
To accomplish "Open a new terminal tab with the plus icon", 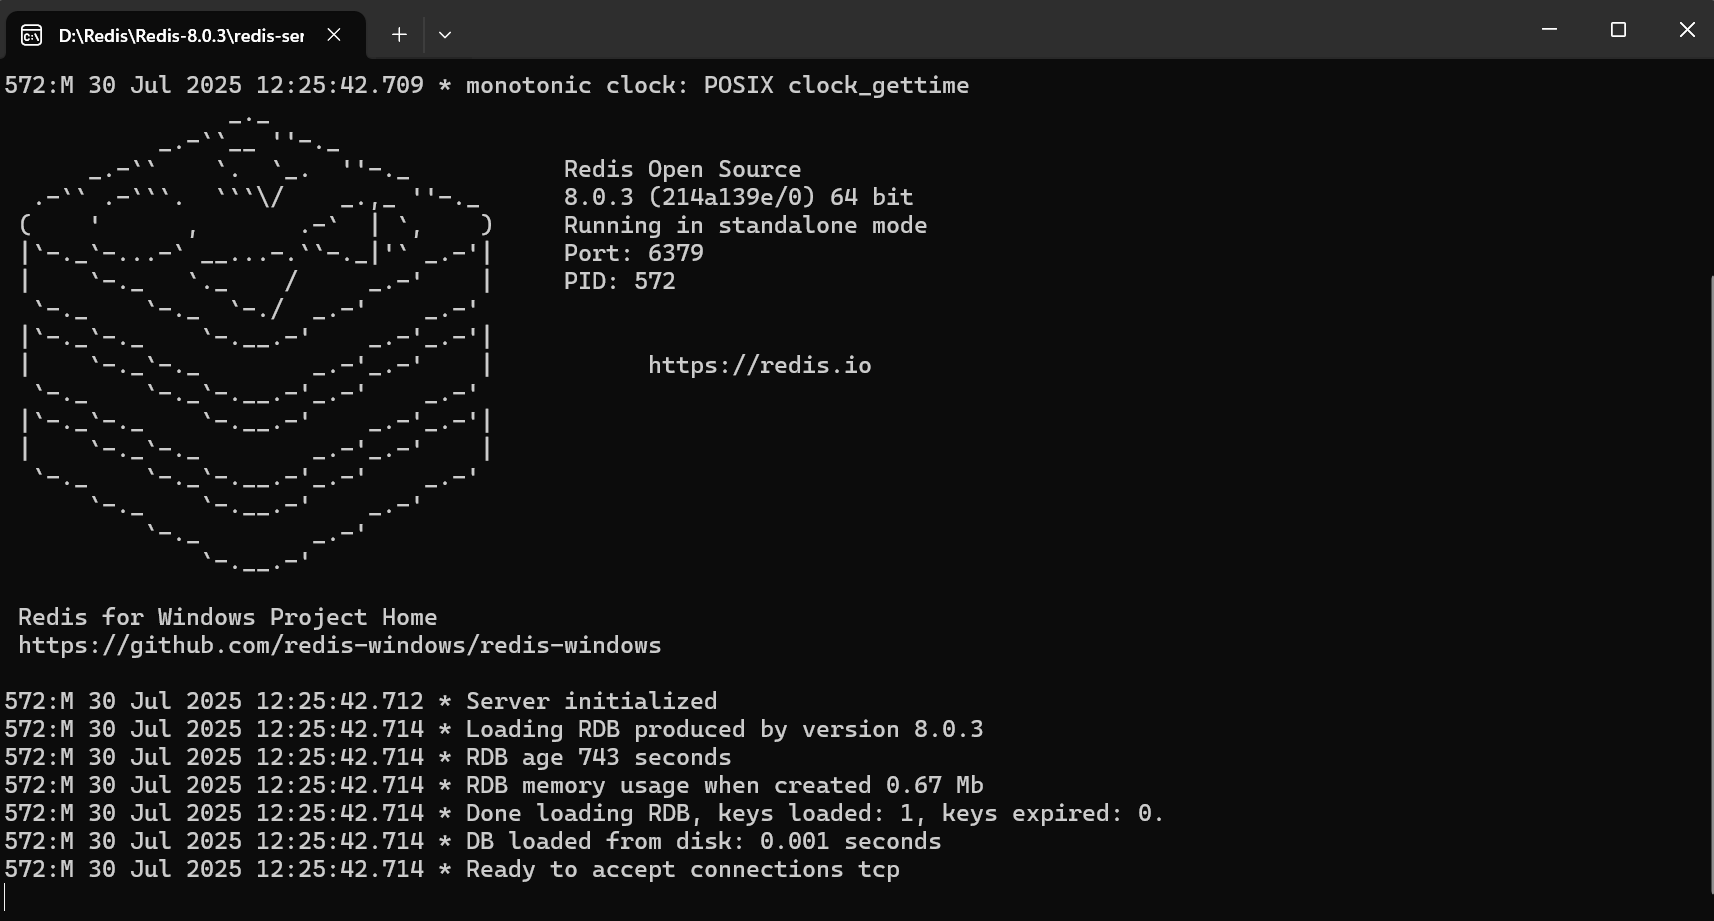I will (398, 34).
